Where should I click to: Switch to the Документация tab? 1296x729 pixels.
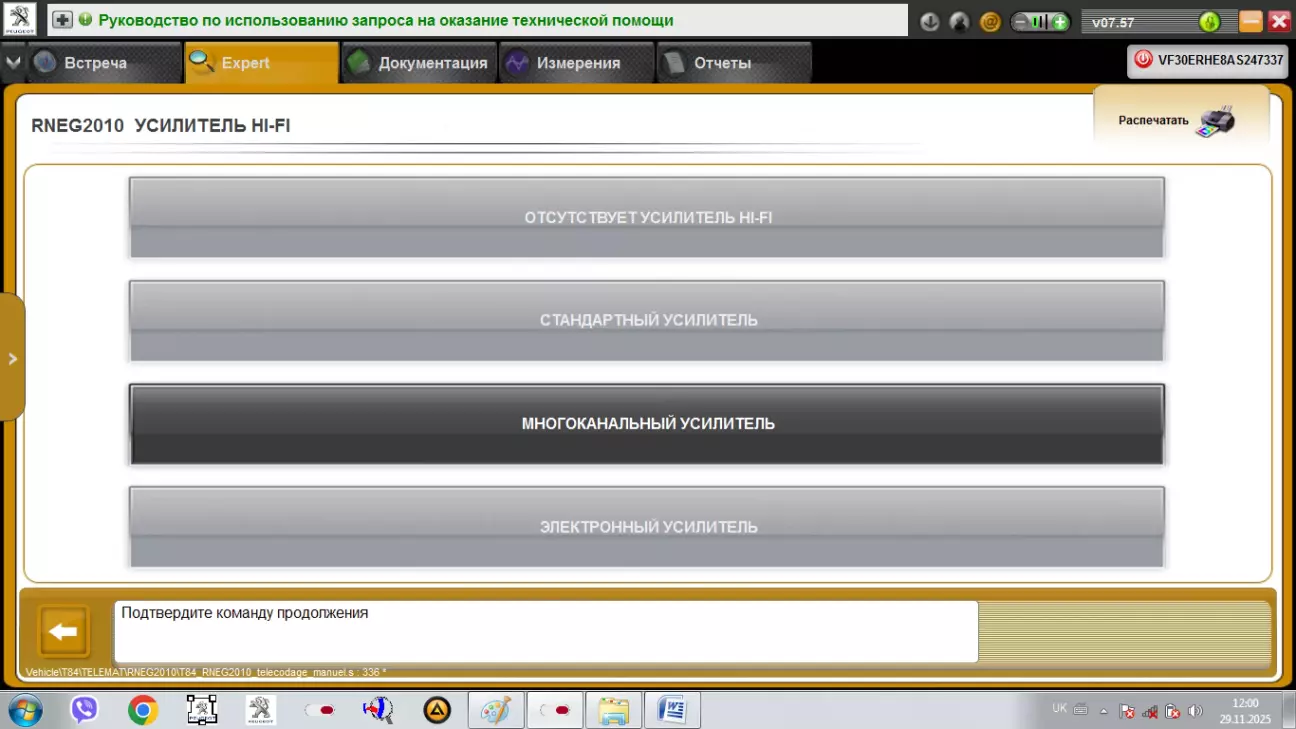pyautogui.click(x=420, y=63)
